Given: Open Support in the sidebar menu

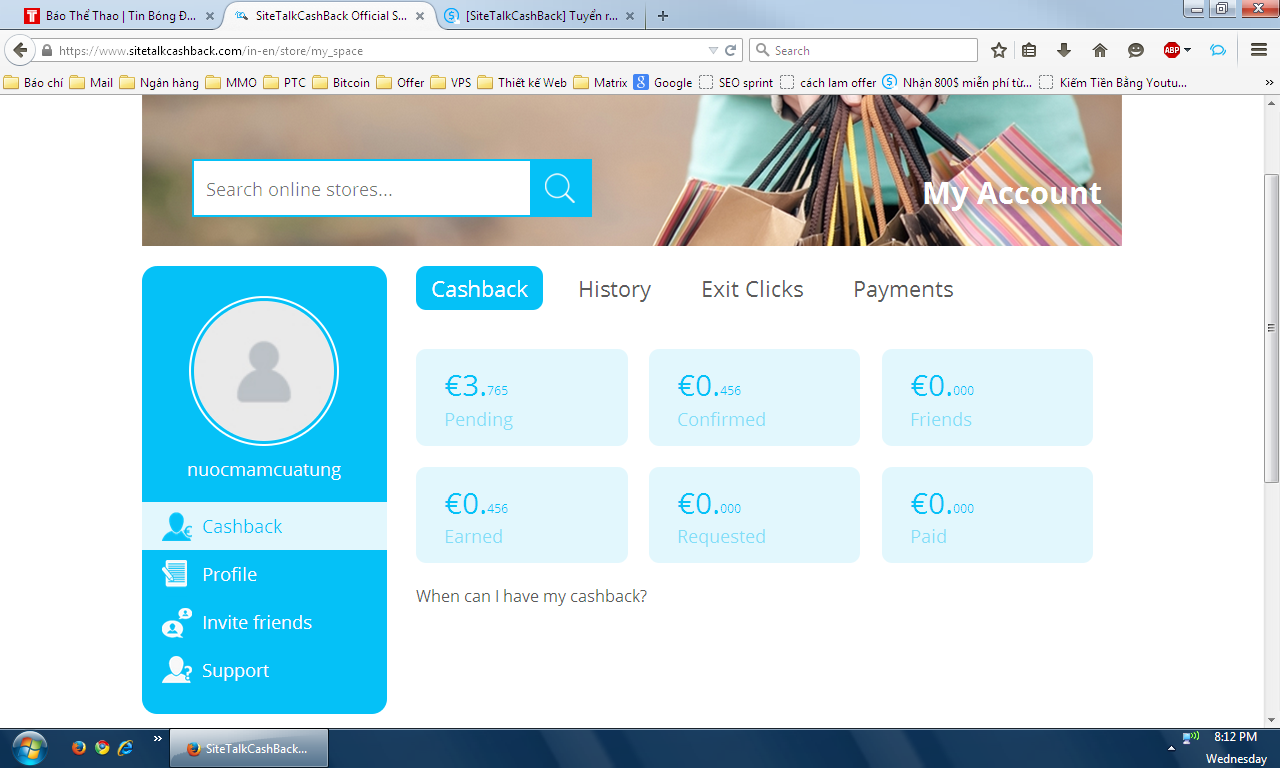Looking at the screenshot, I should [264, 670].
